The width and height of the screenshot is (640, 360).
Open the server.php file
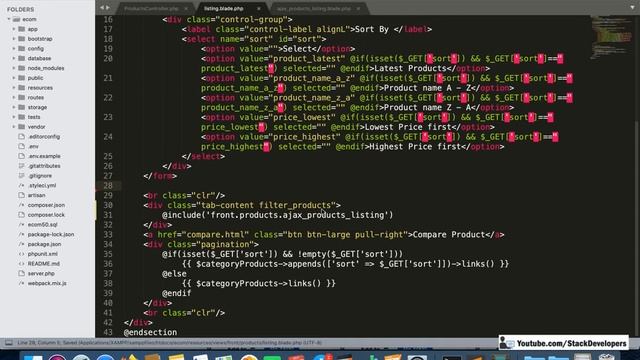coord(41,274)
